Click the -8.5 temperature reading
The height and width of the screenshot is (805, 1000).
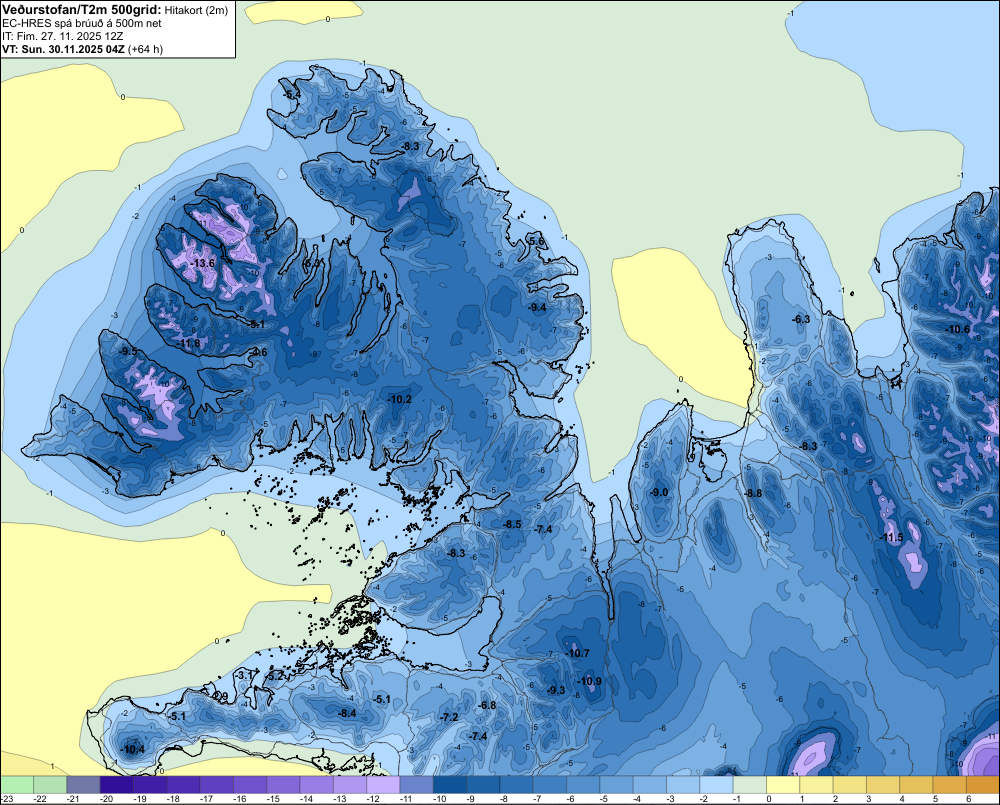[513, 524]
